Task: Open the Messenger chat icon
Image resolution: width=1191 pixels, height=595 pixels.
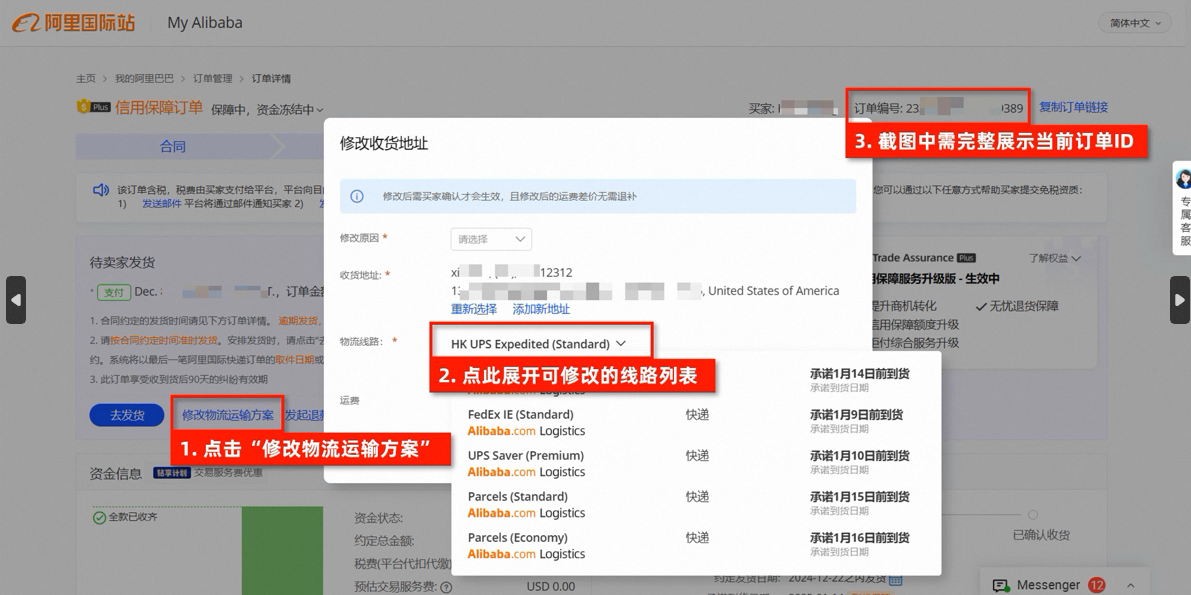Action: coord(1001,585)
